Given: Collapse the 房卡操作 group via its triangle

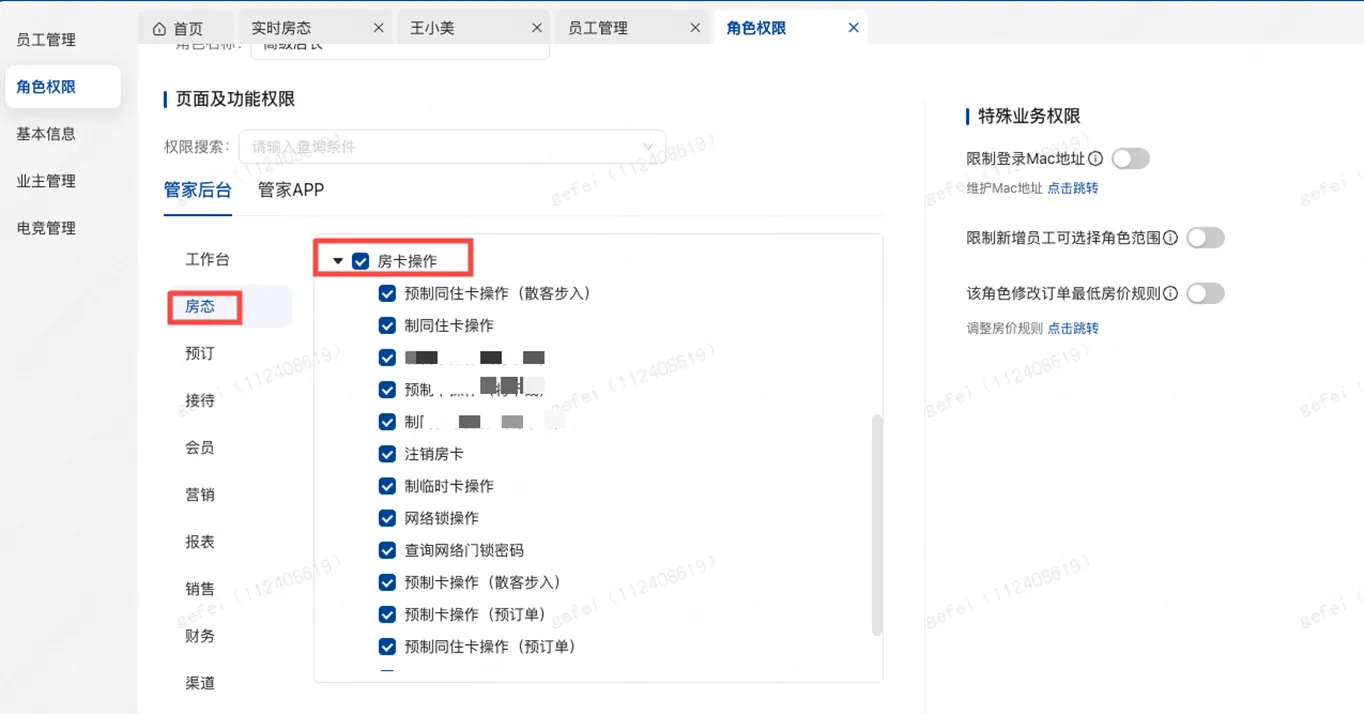Looking at the screenshot, I should click(x=337, y=259).
